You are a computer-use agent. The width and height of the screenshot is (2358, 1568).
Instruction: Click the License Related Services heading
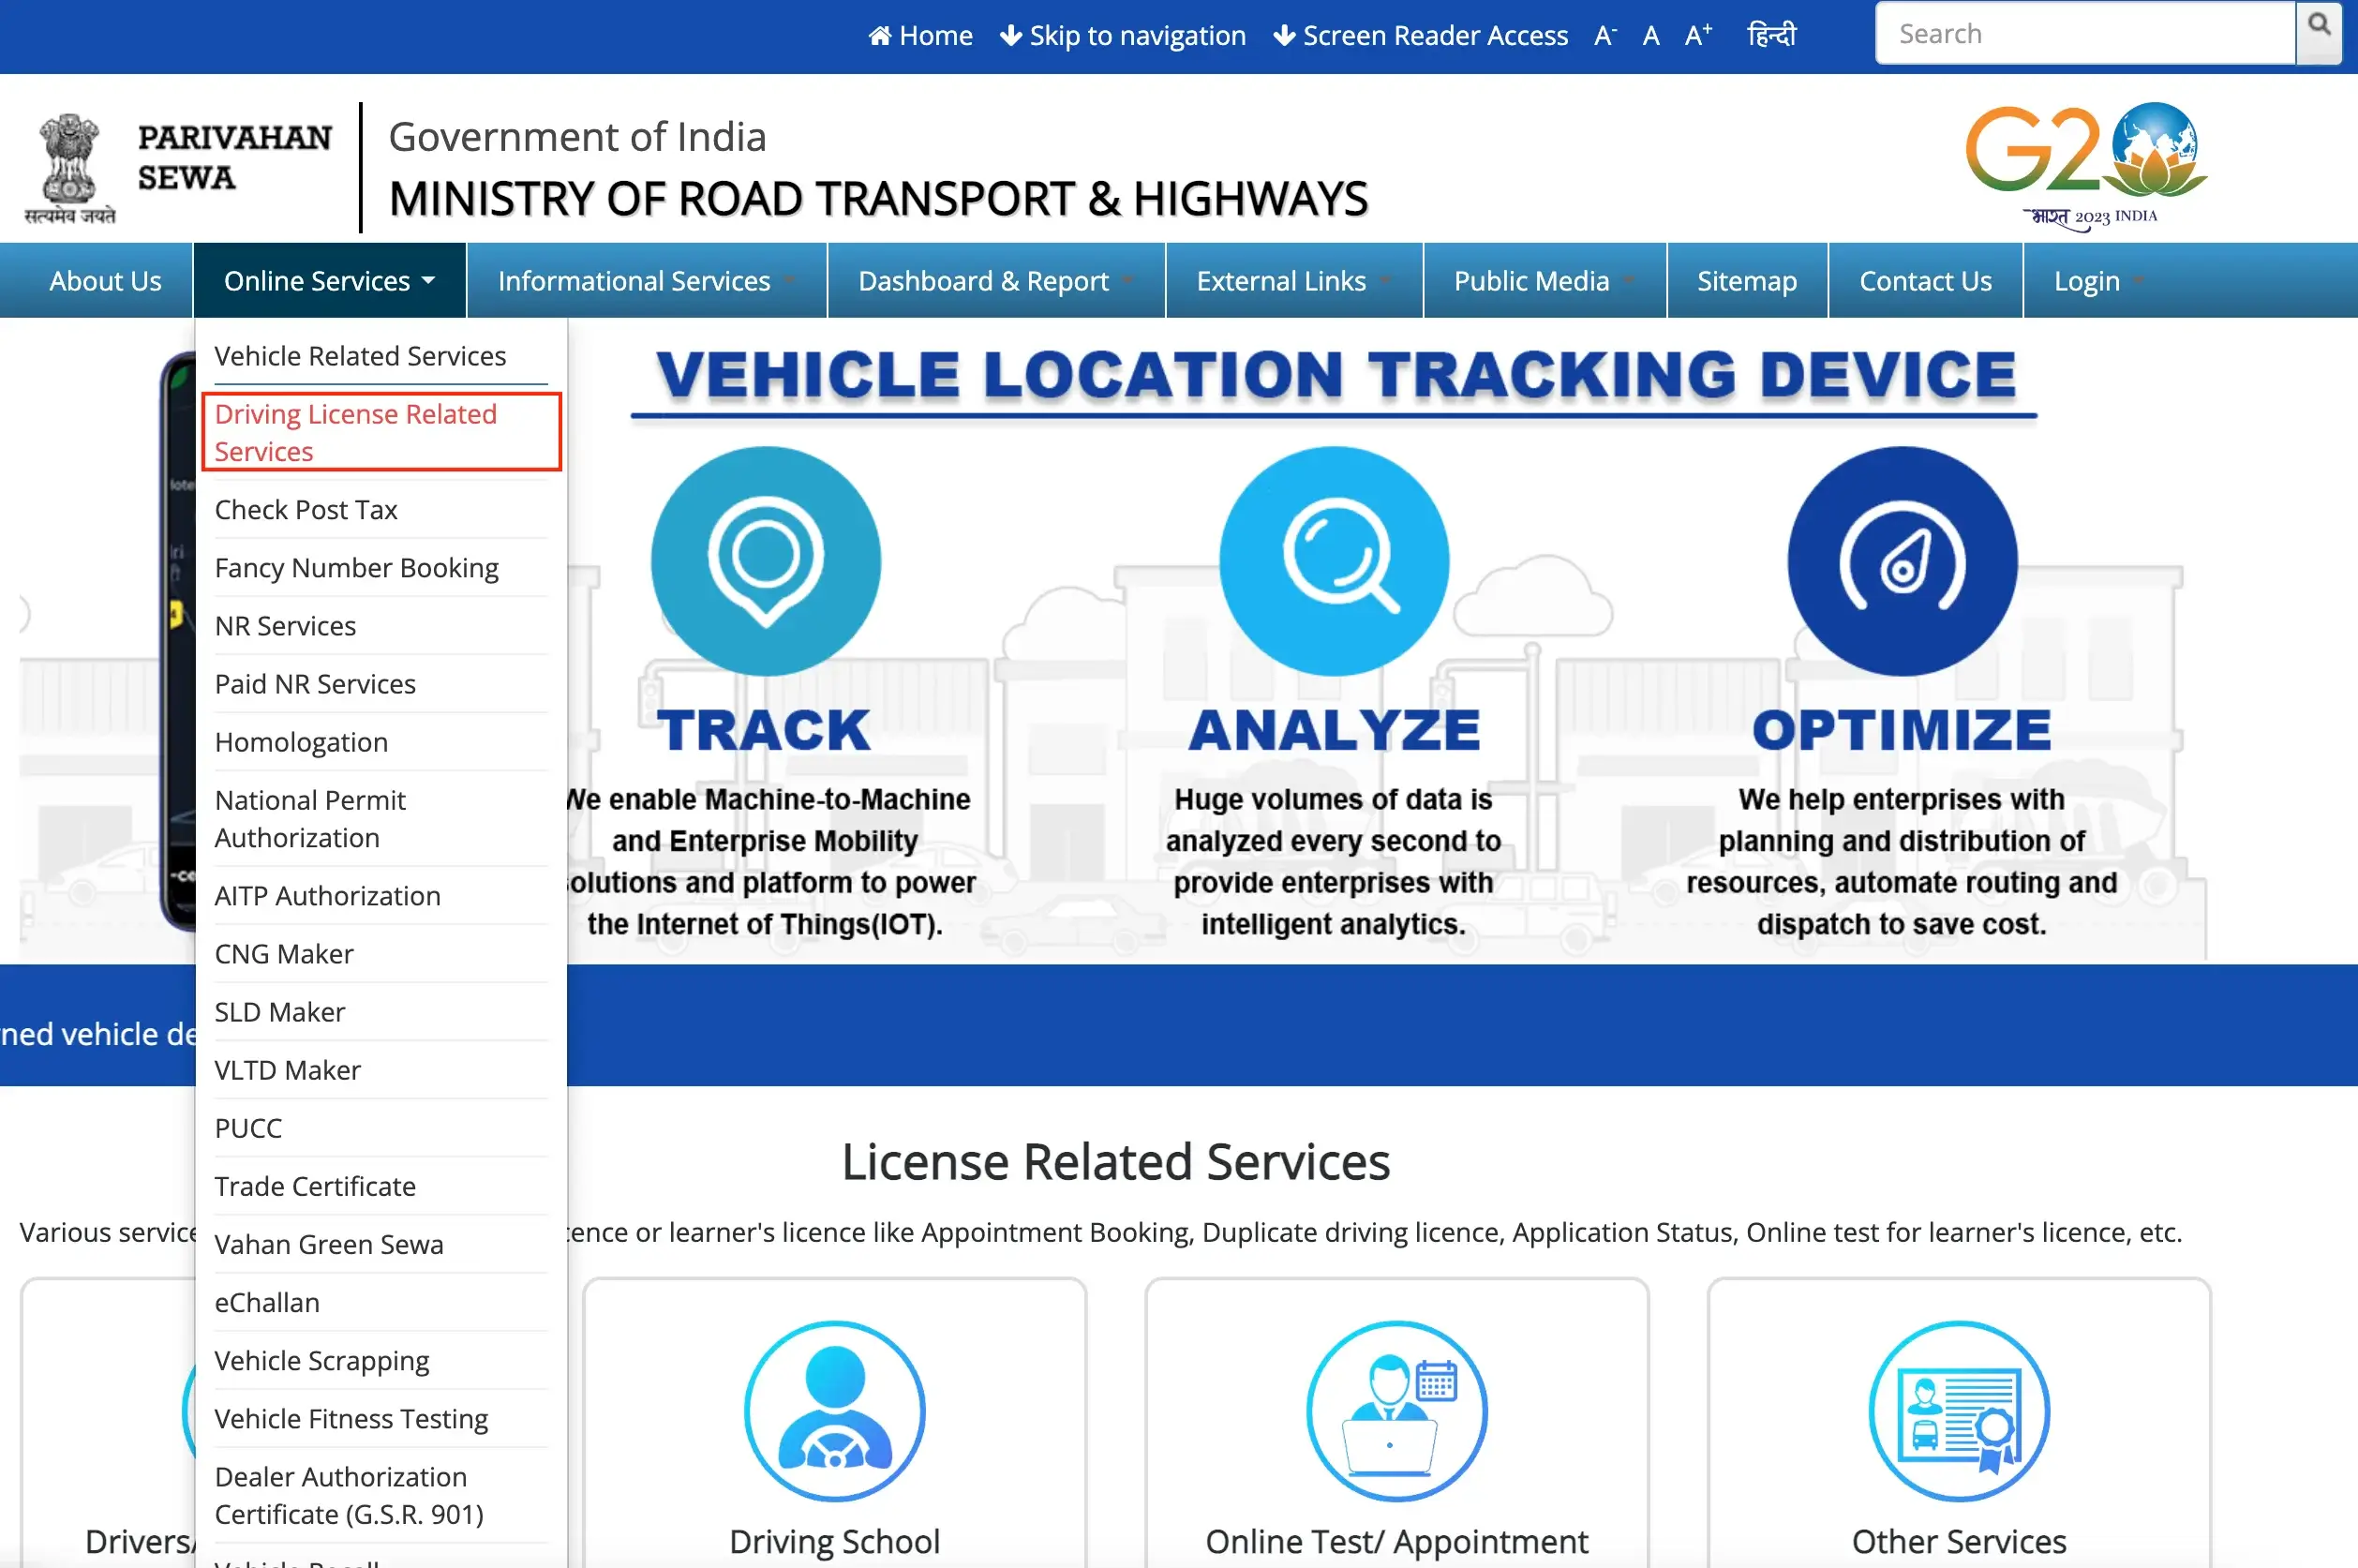(1115, 1161)
